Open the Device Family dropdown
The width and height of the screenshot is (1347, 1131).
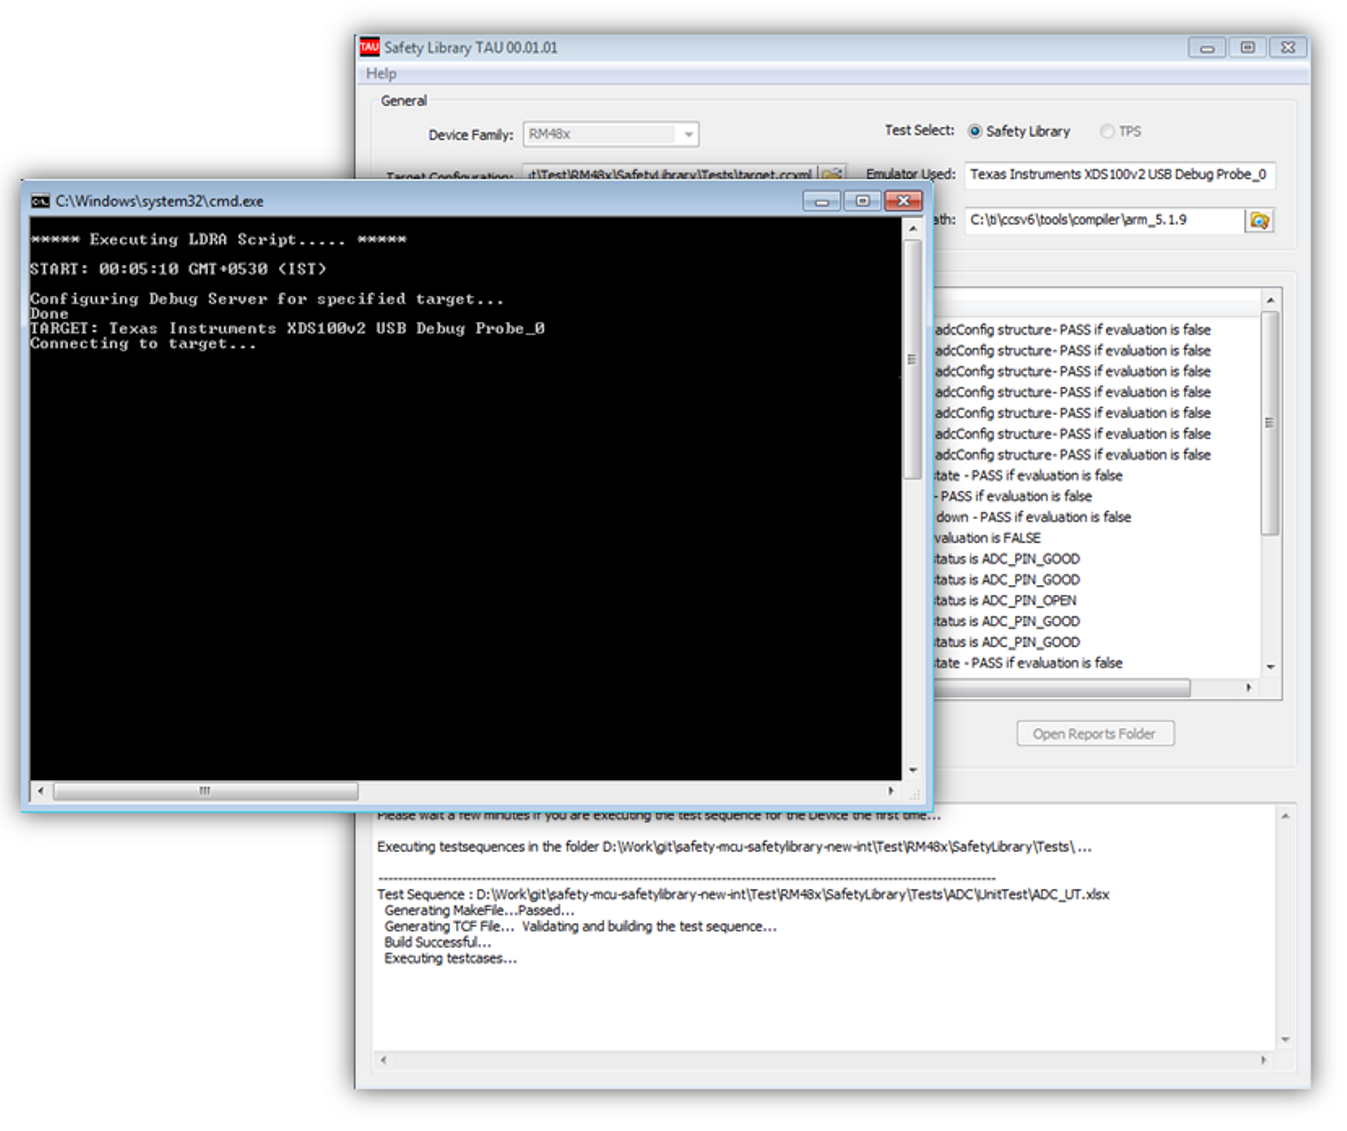(688, 134)
